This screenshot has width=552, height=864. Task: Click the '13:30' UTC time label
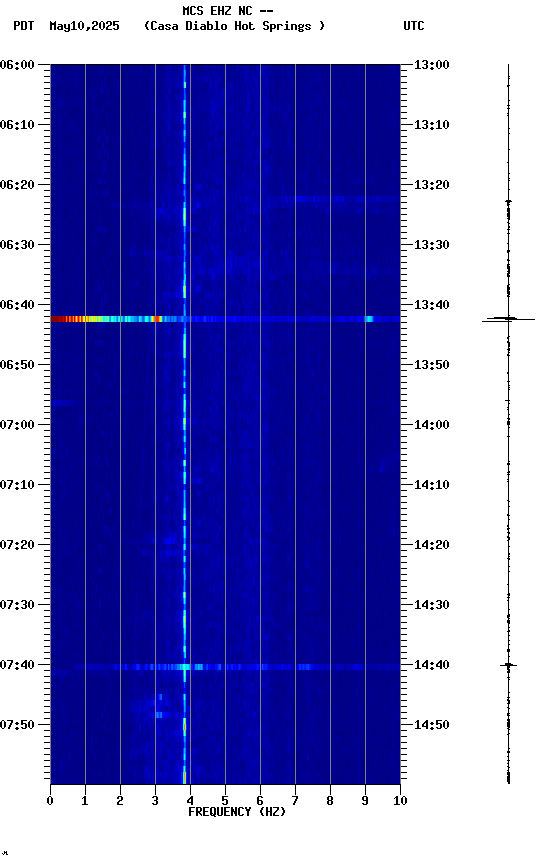[x=432, y=245]
